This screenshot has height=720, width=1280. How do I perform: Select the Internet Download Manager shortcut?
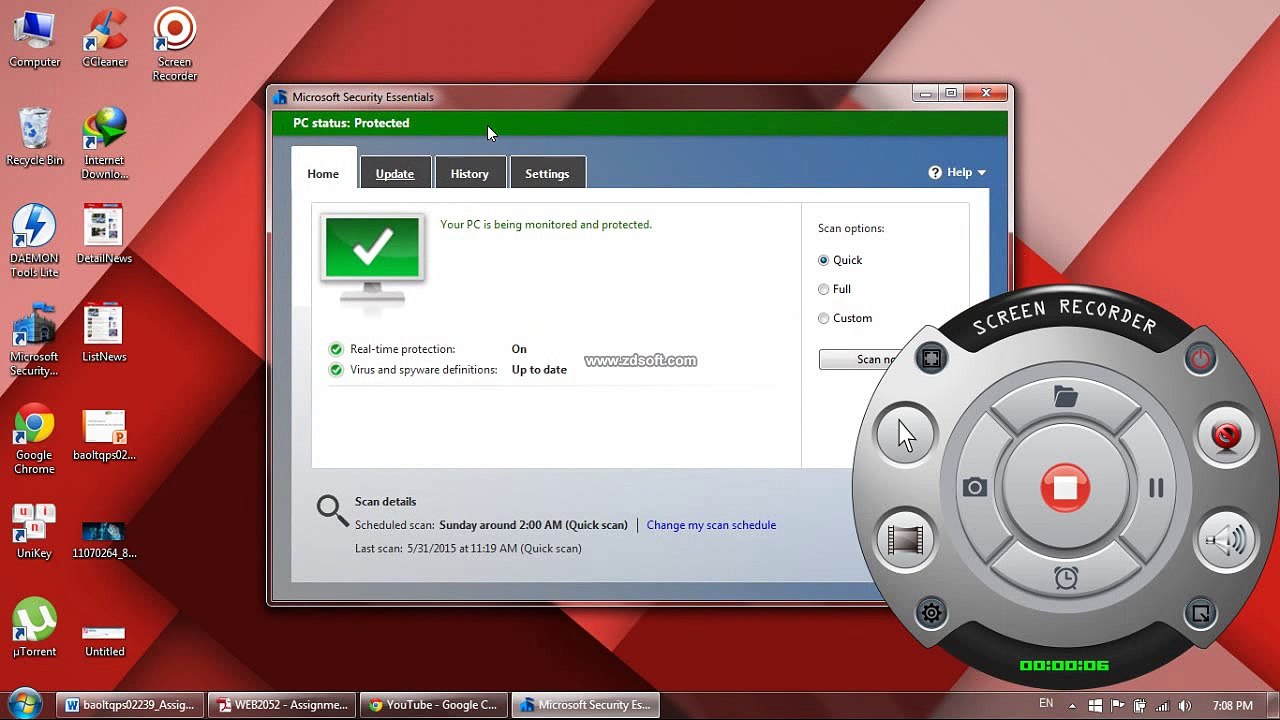(x=105, y=143)
